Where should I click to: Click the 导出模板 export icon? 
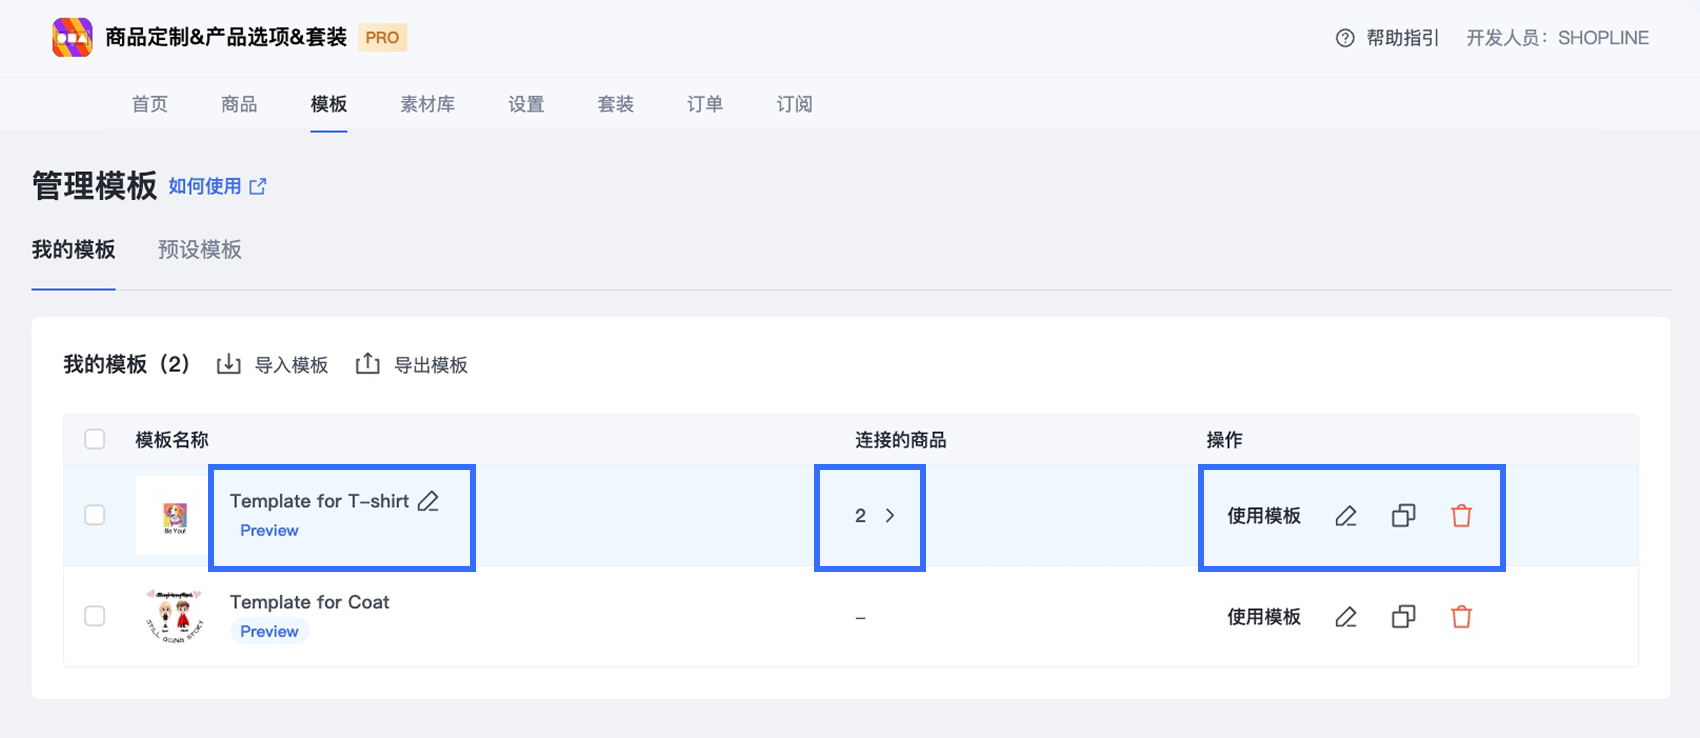[x=368, y=365]
